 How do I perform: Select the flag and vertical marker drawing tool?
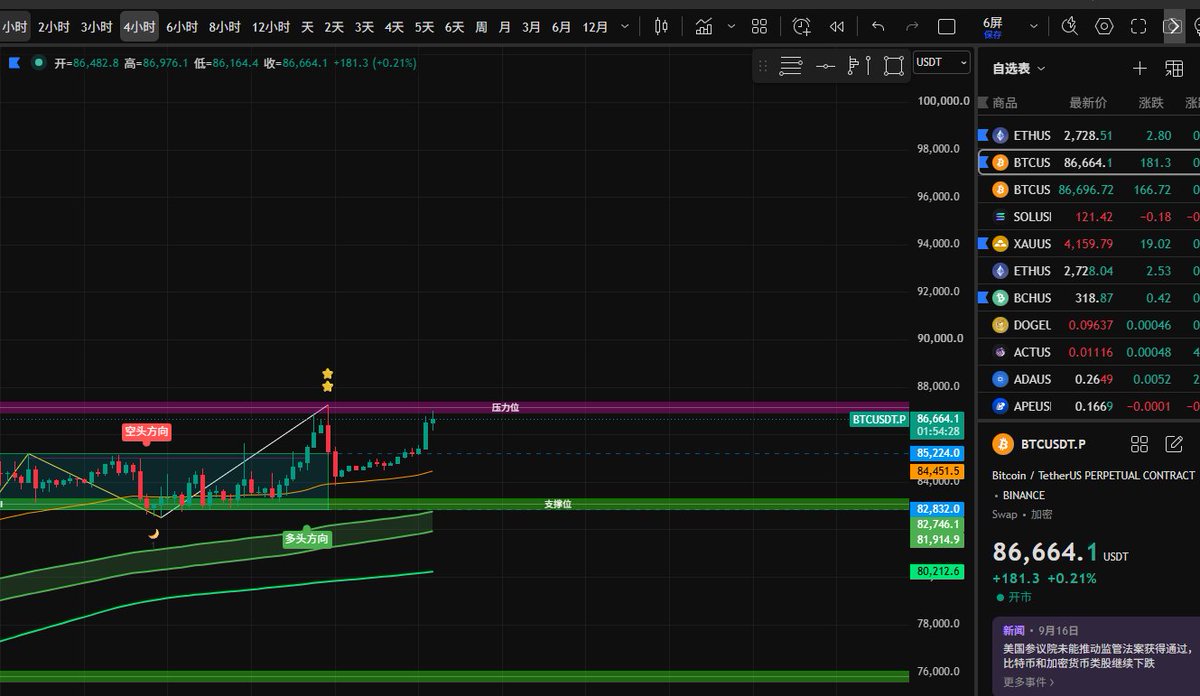coord(859,66)
